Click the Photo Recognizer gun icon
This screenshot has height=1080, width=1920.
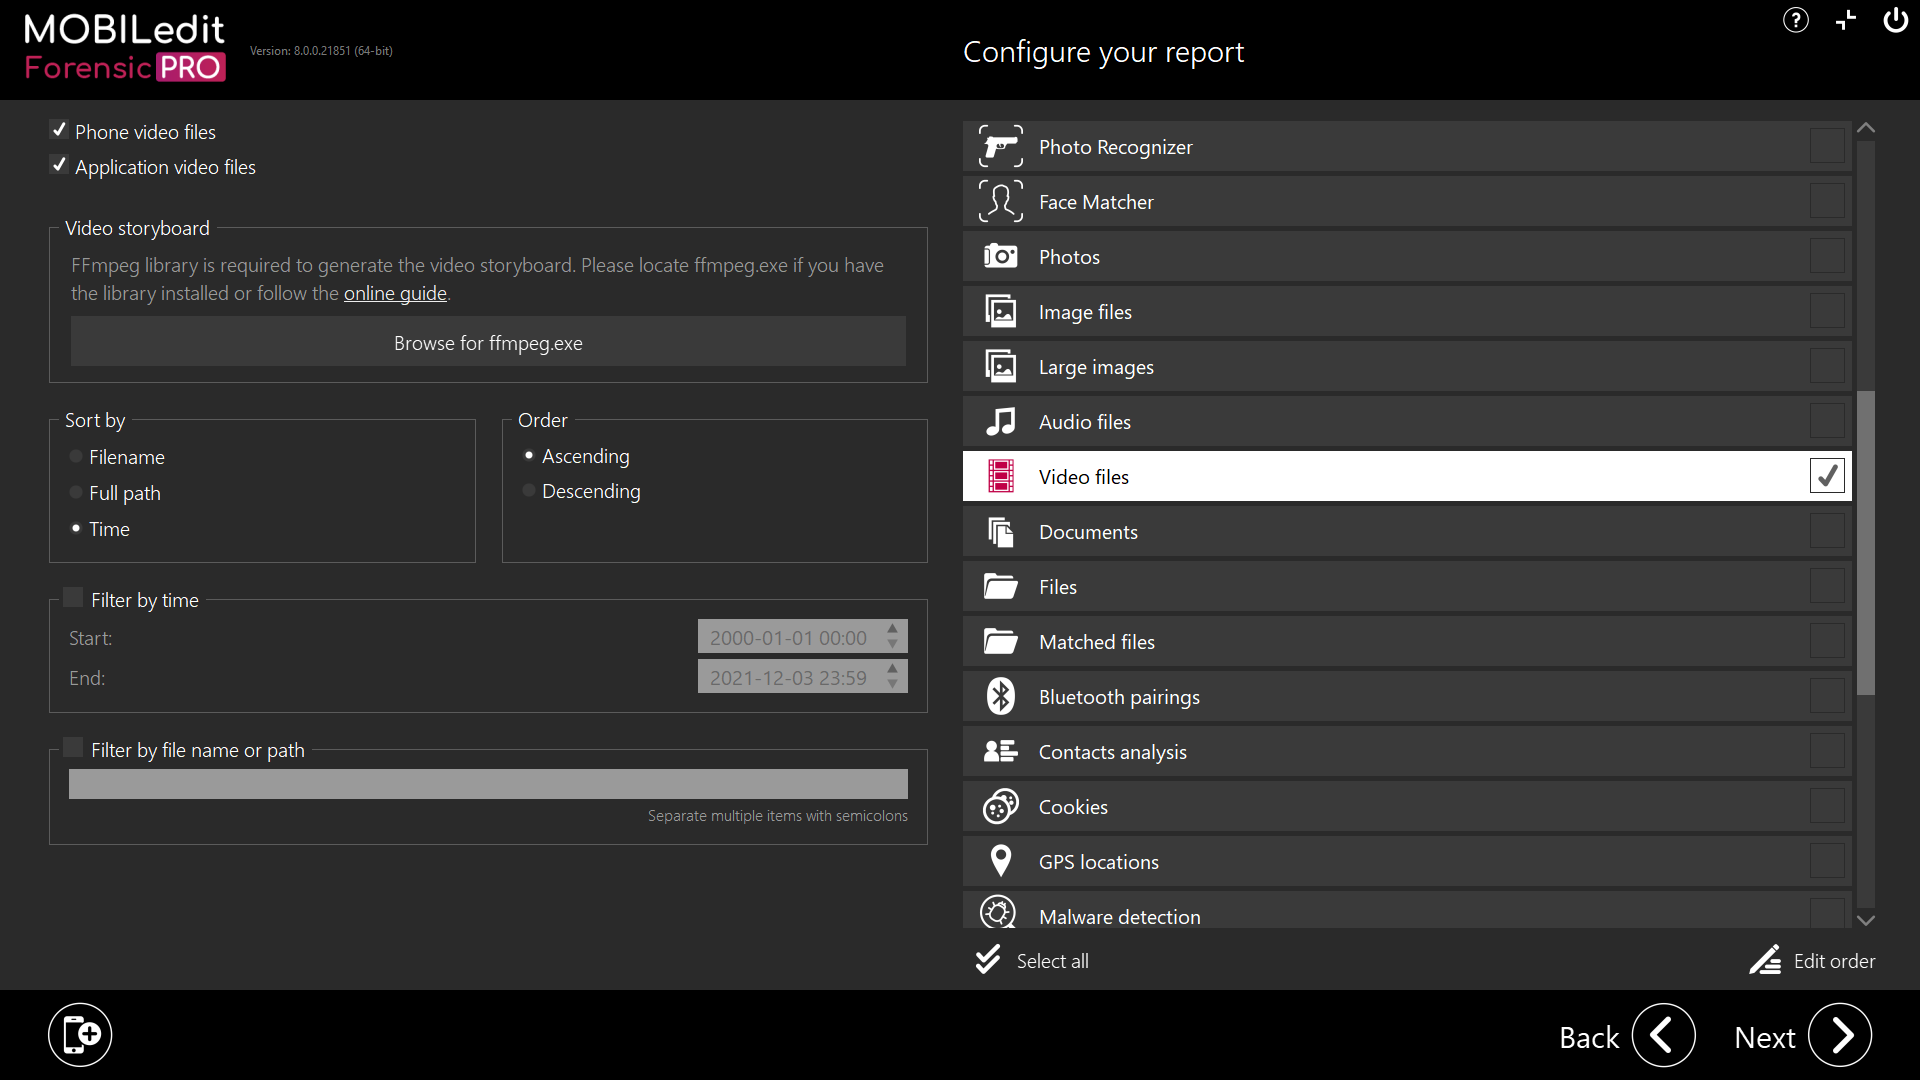pos(1000,147)
